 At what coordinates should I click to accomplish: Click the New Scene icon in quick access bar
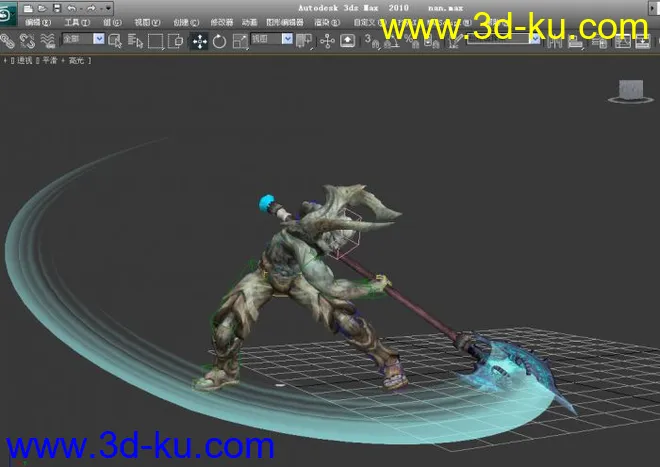click(28, 8)
